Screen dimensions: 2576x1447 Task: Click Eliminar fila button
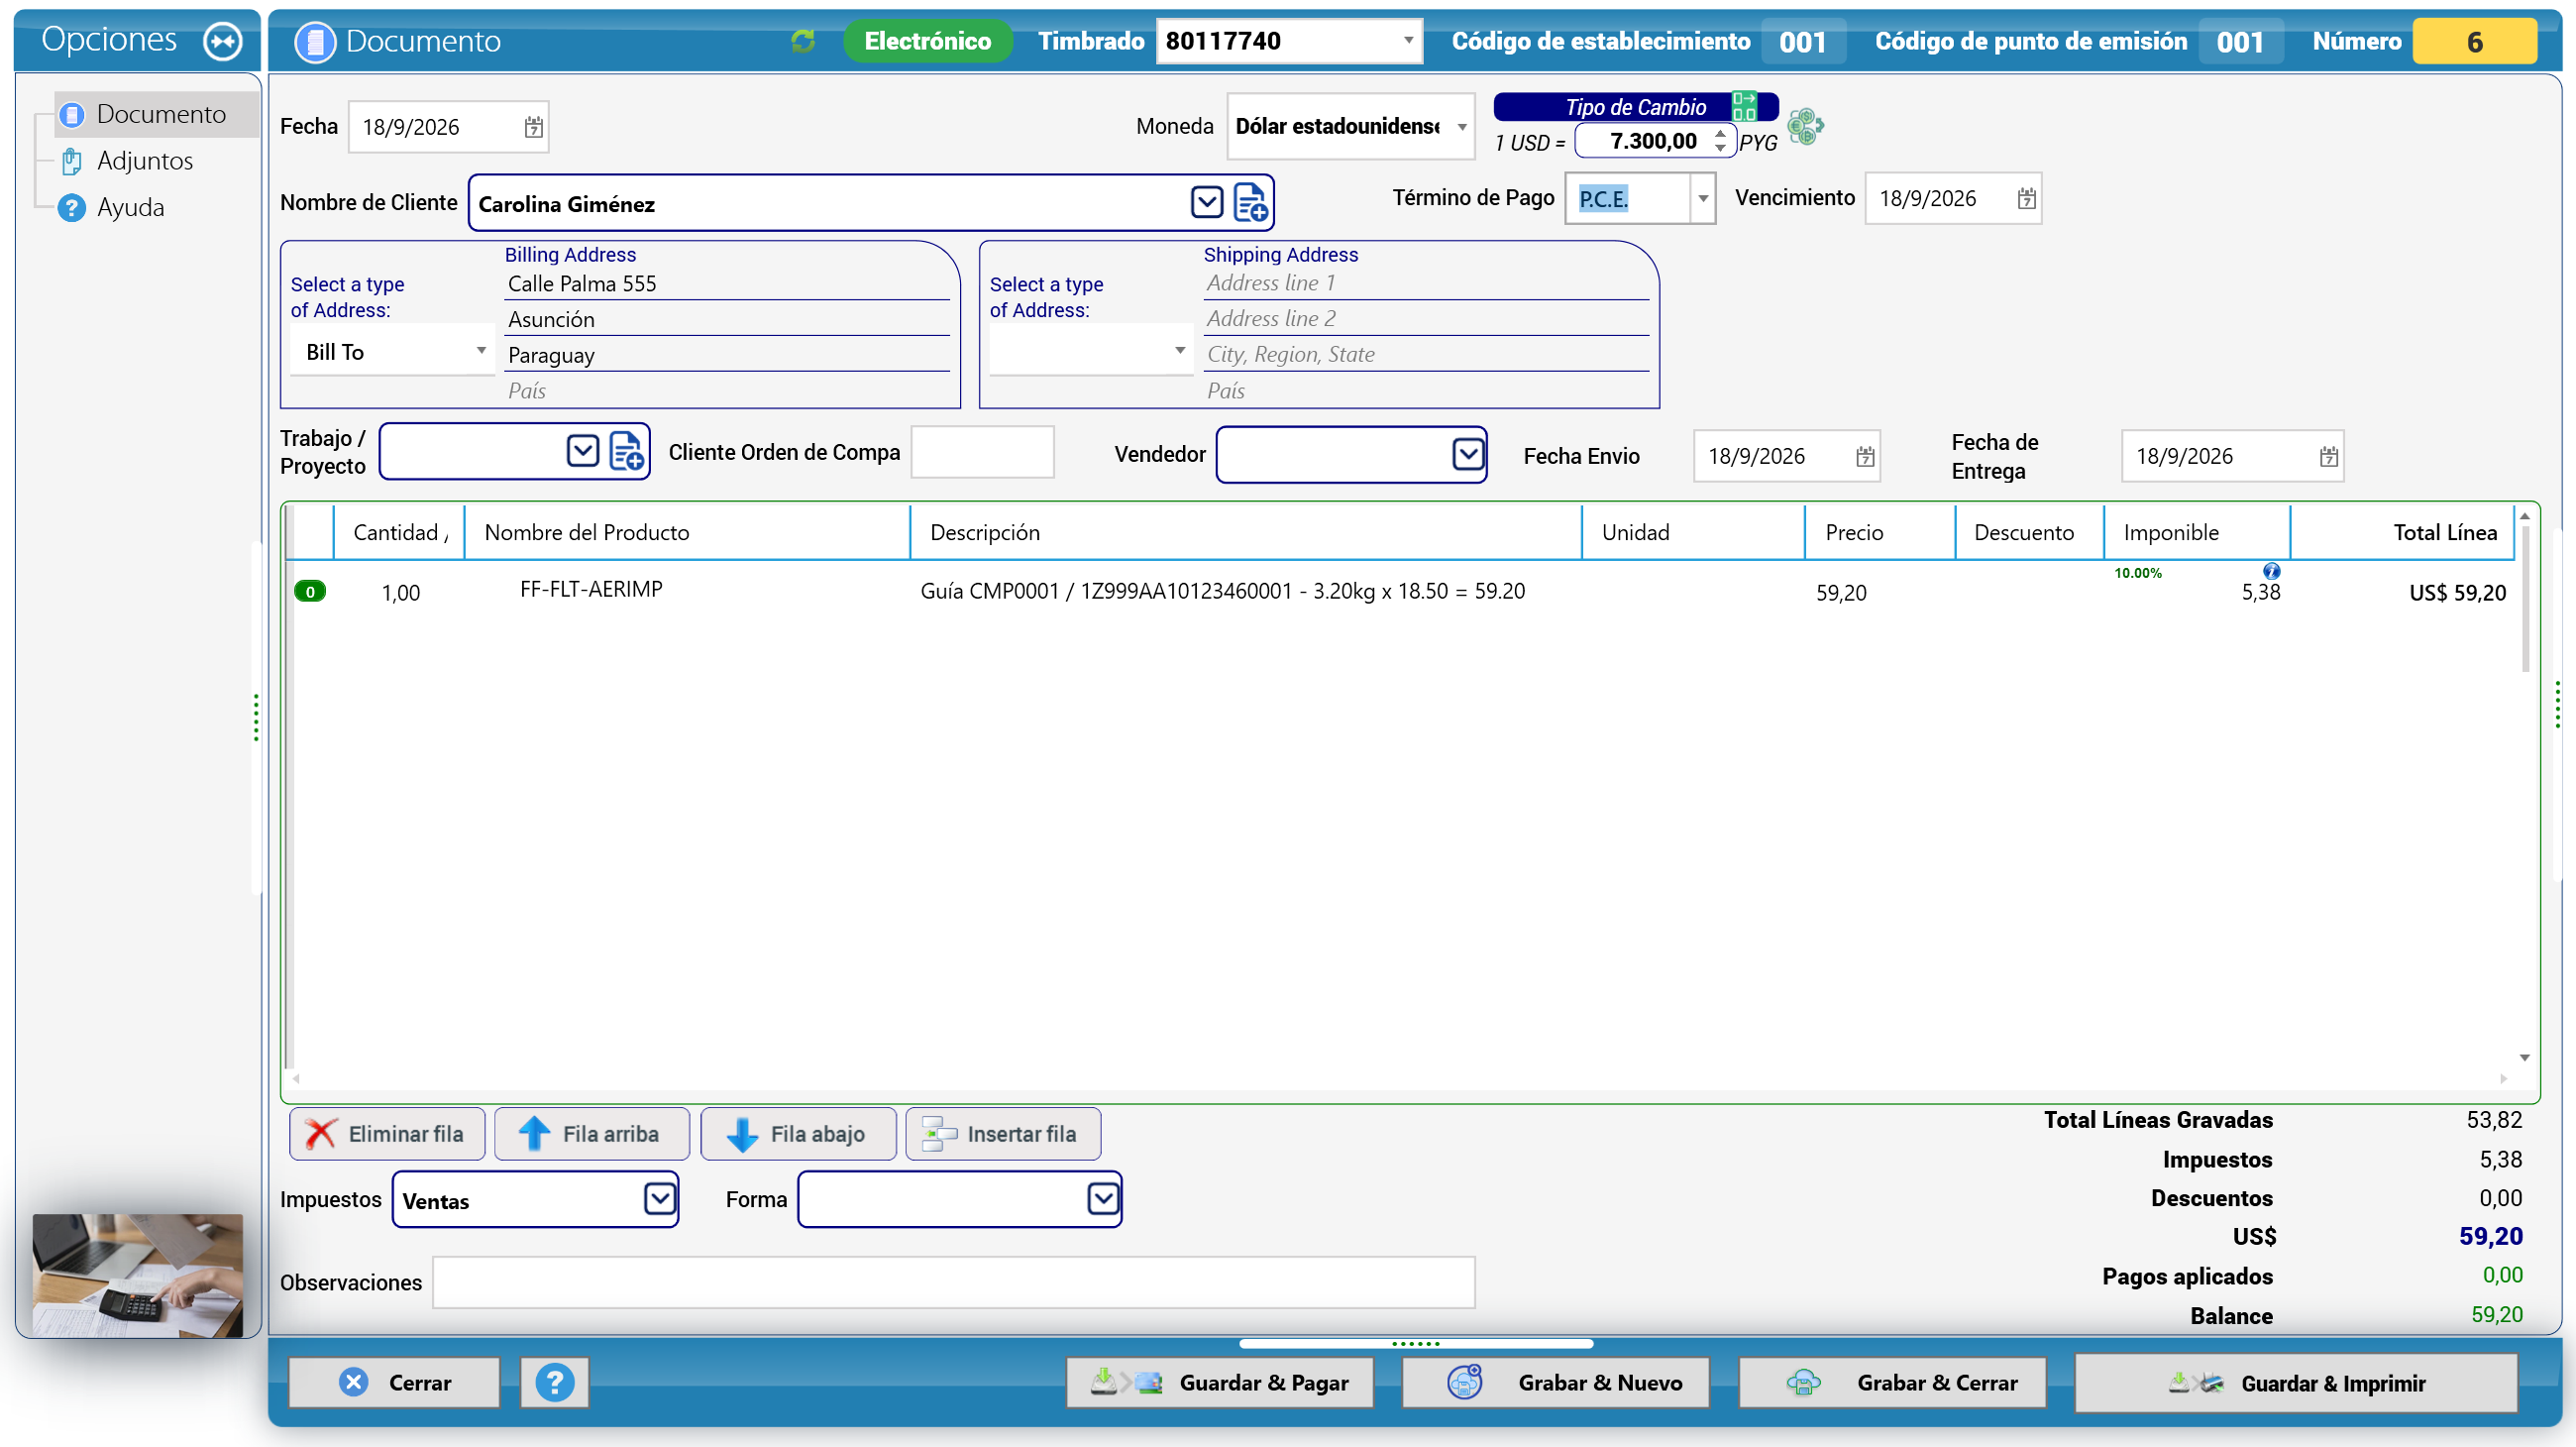pos(387,1134)
